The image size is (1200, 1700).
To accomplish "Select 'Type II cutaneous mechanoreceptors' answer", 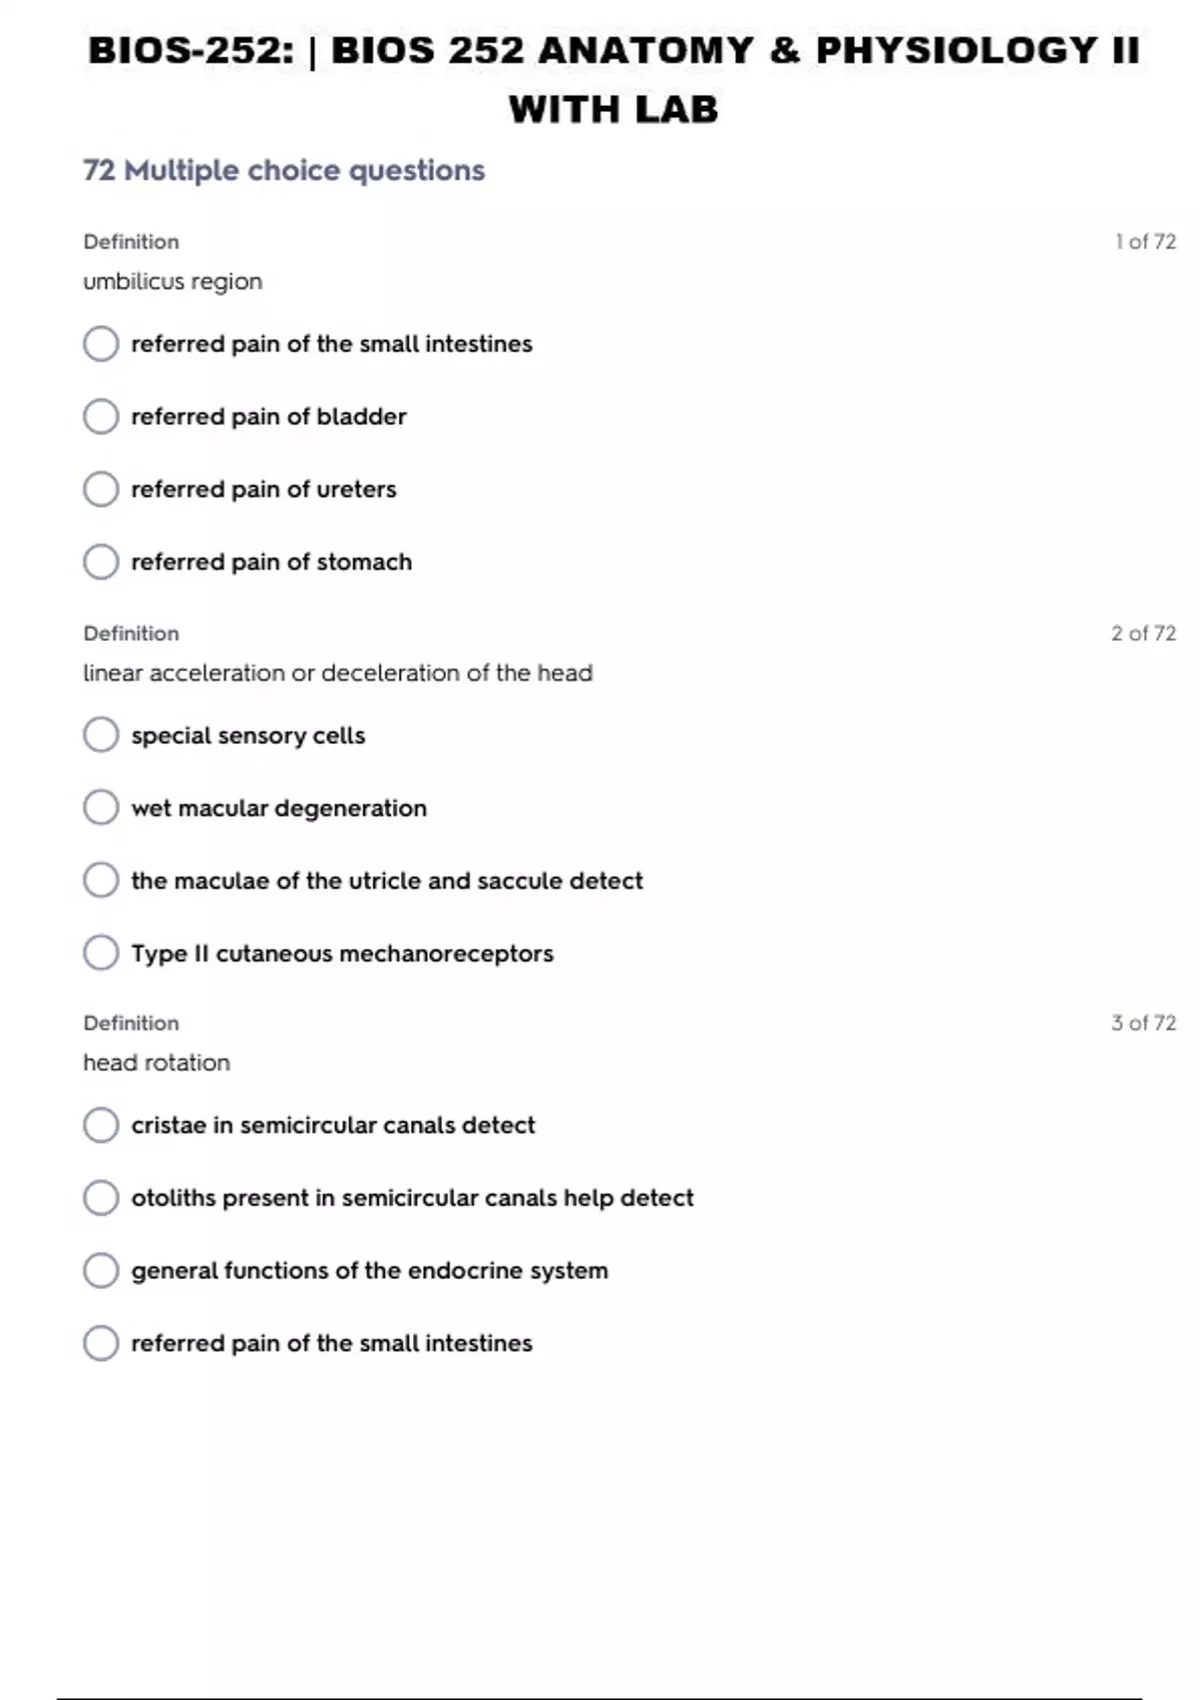I will tap(101, 953).
